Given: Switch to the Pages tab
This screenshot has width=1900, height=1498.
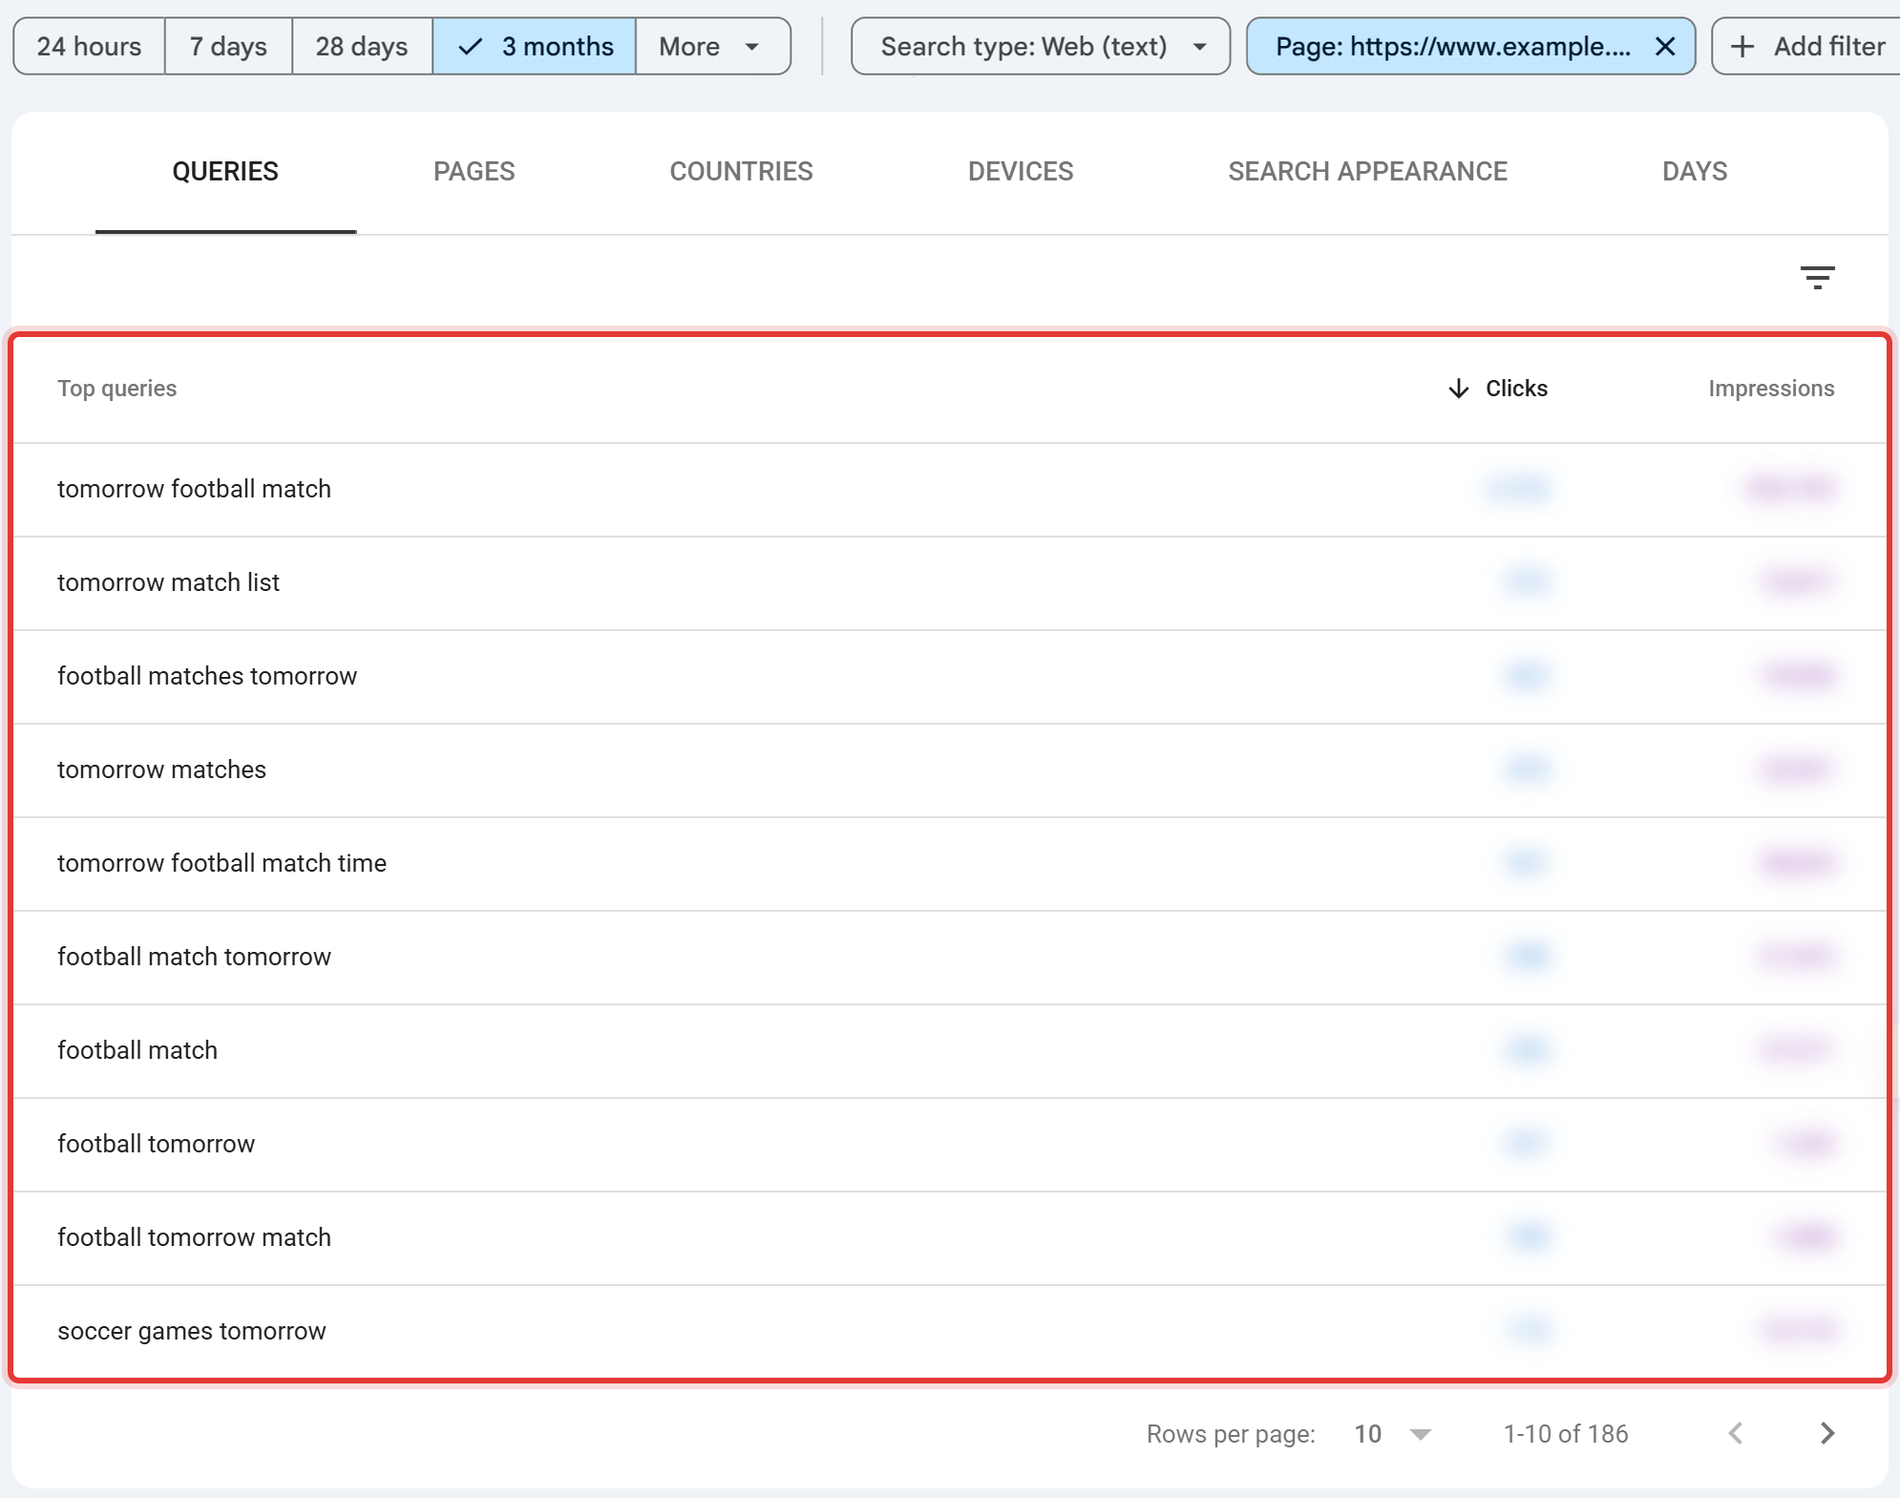Looking at the screenshot, I should tap(474, 172).
